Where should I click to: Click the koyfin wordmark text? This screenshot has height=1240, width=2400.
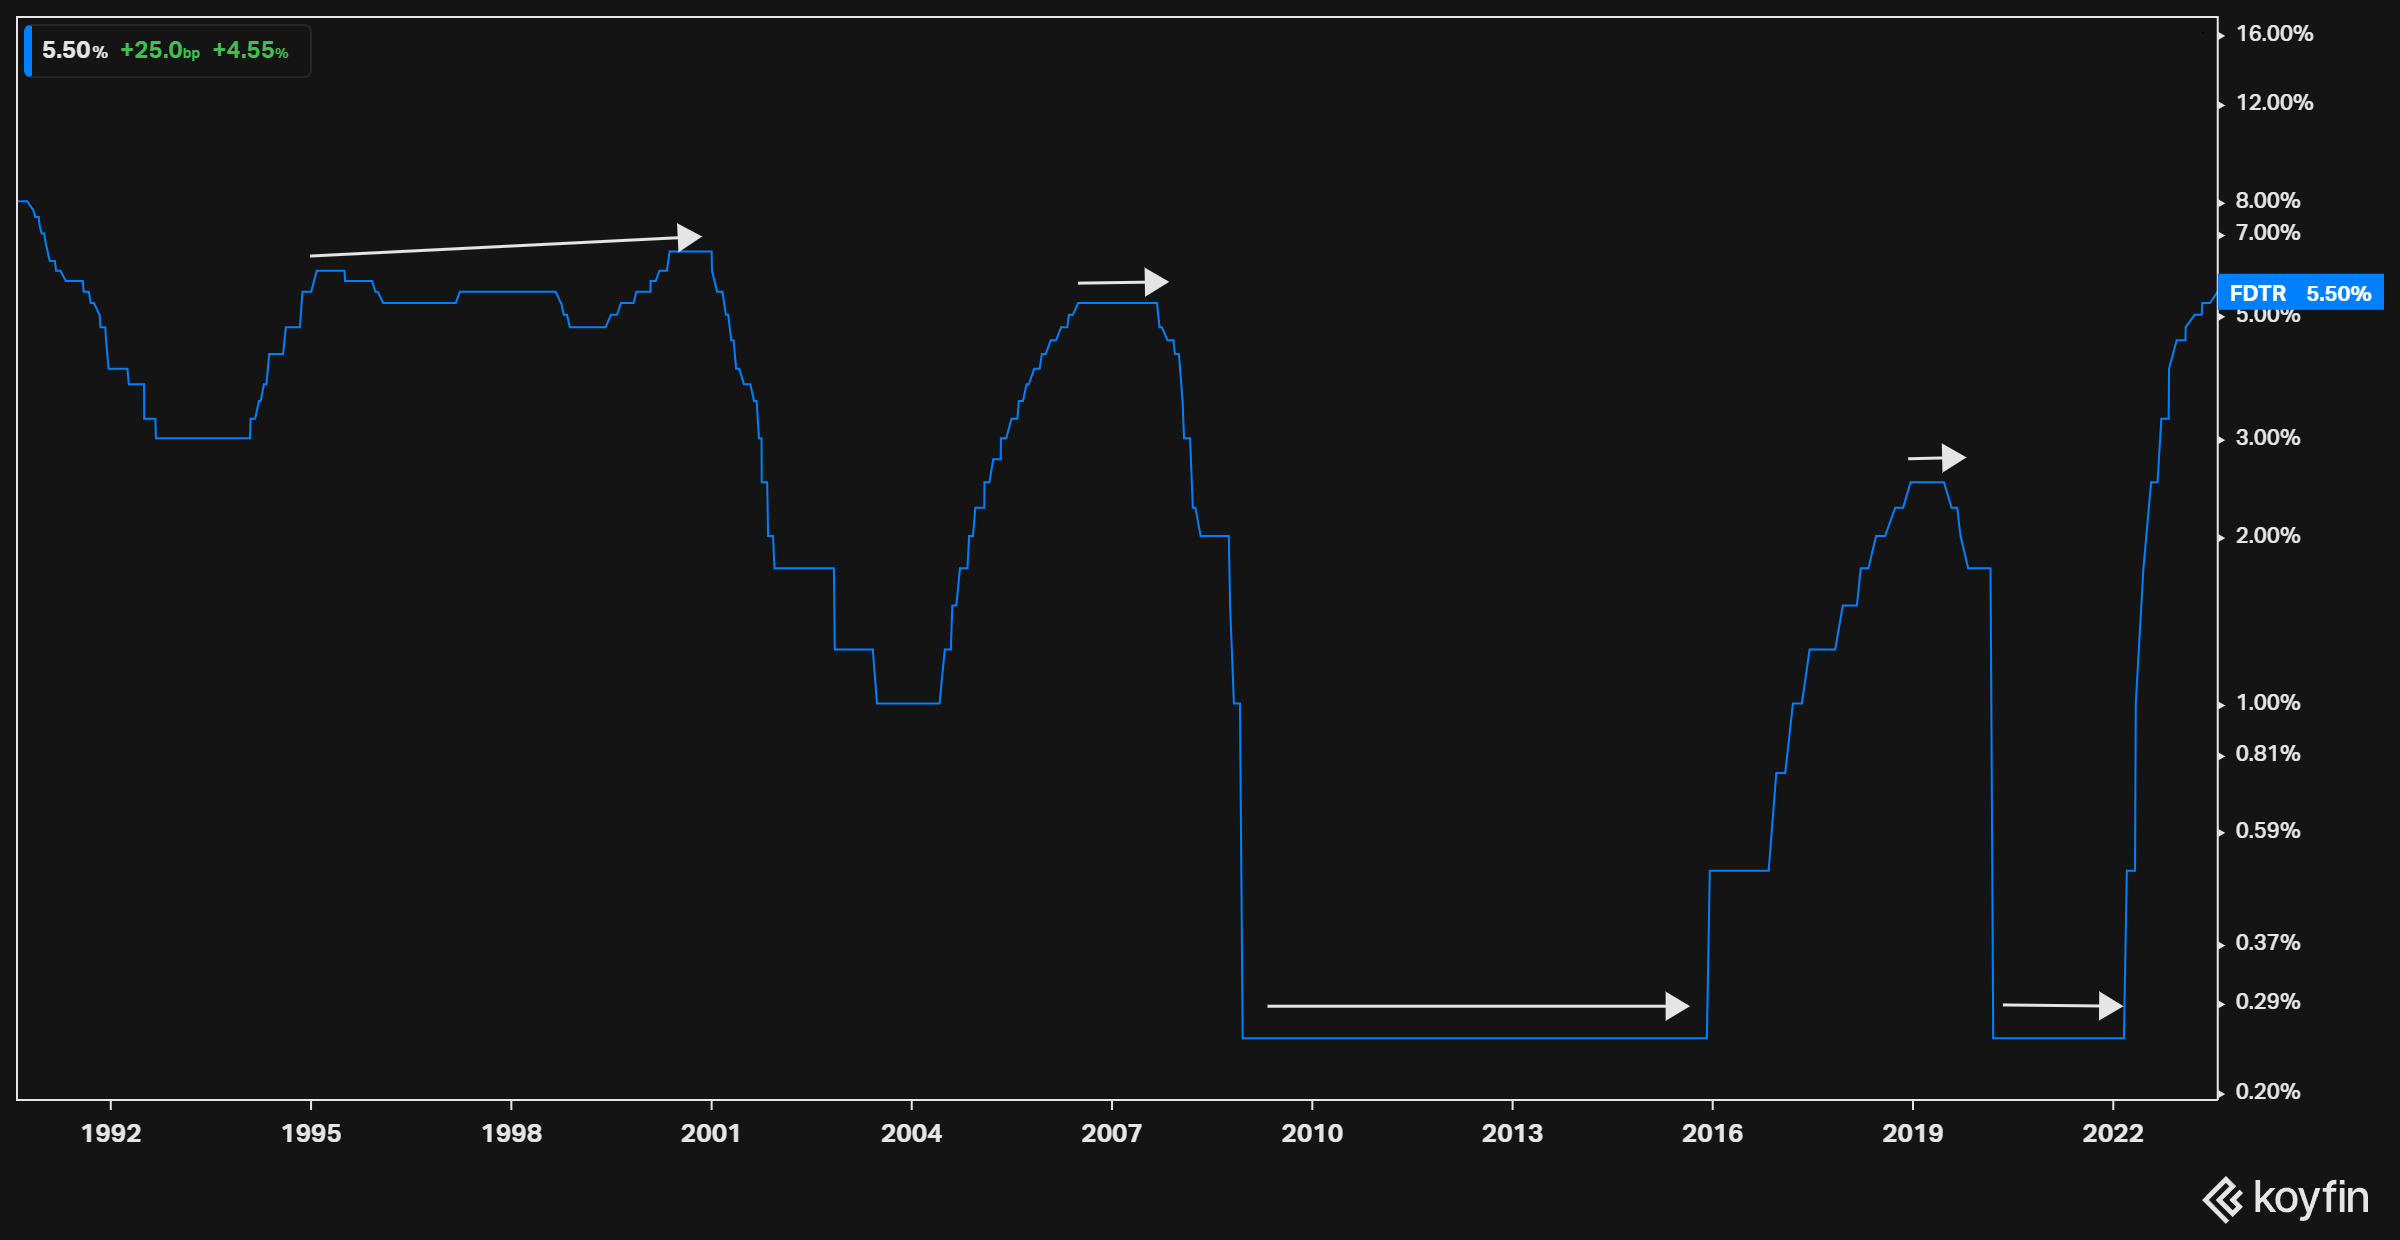tap(2310, 1198)
